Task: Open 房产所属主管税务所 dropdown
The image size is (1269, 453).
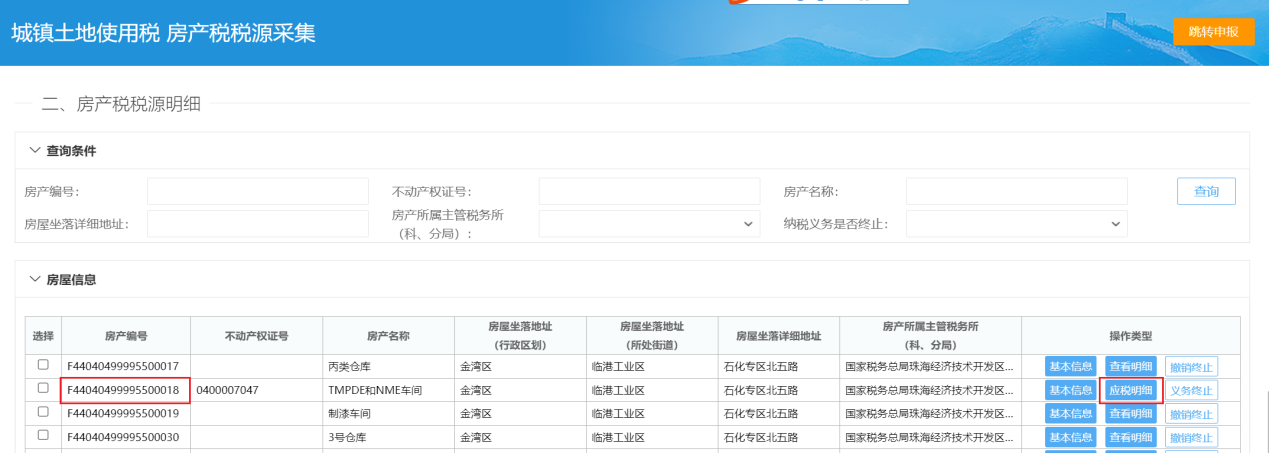Action: tap(649, 225)
